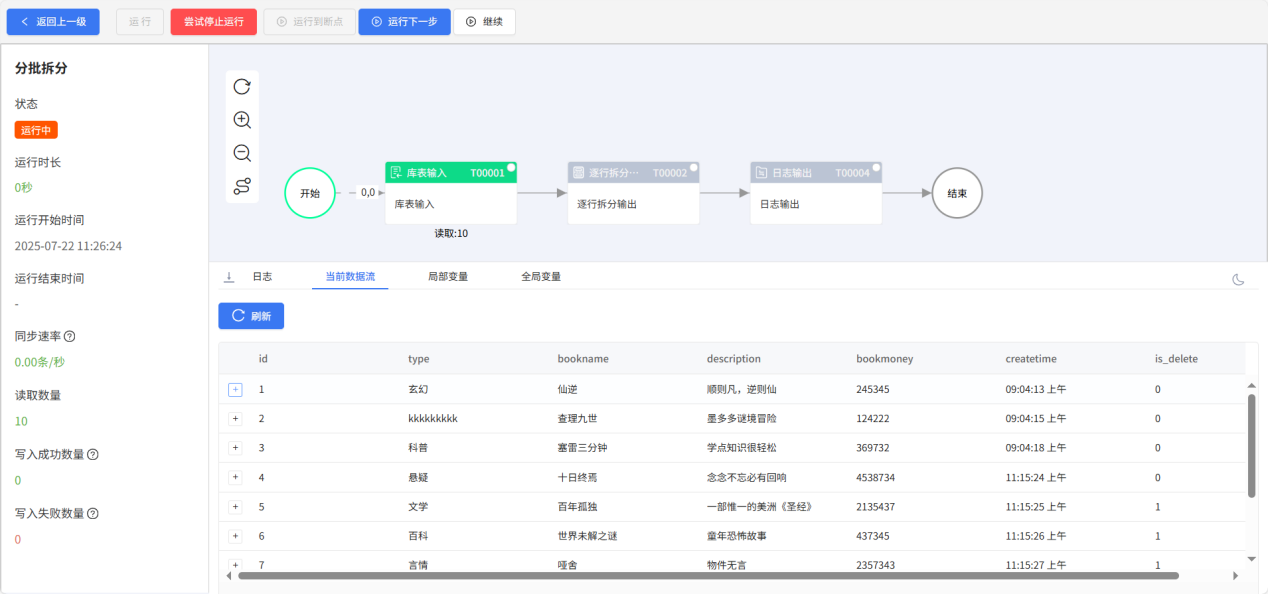Click the disabled 运行 button
The height and width of the screenshot is (594, 1268).
140,22
